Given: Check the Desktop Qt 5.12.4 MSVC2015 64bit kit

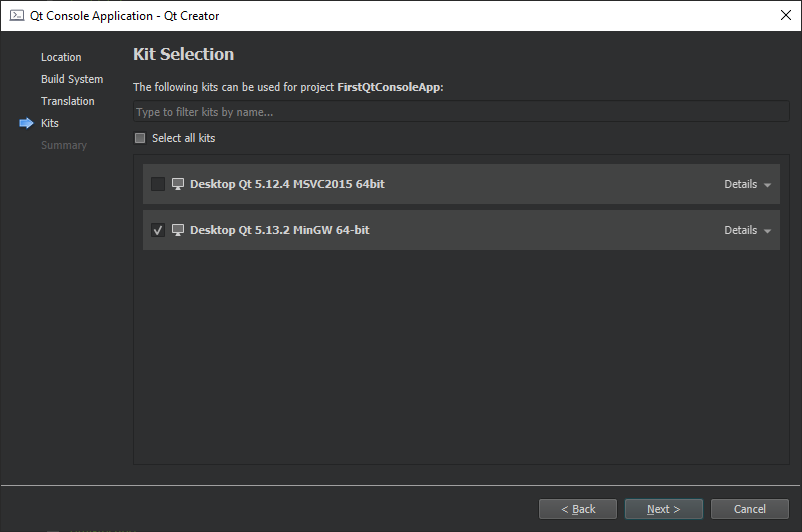Looking at the screenshot, I should click(158, 184).
